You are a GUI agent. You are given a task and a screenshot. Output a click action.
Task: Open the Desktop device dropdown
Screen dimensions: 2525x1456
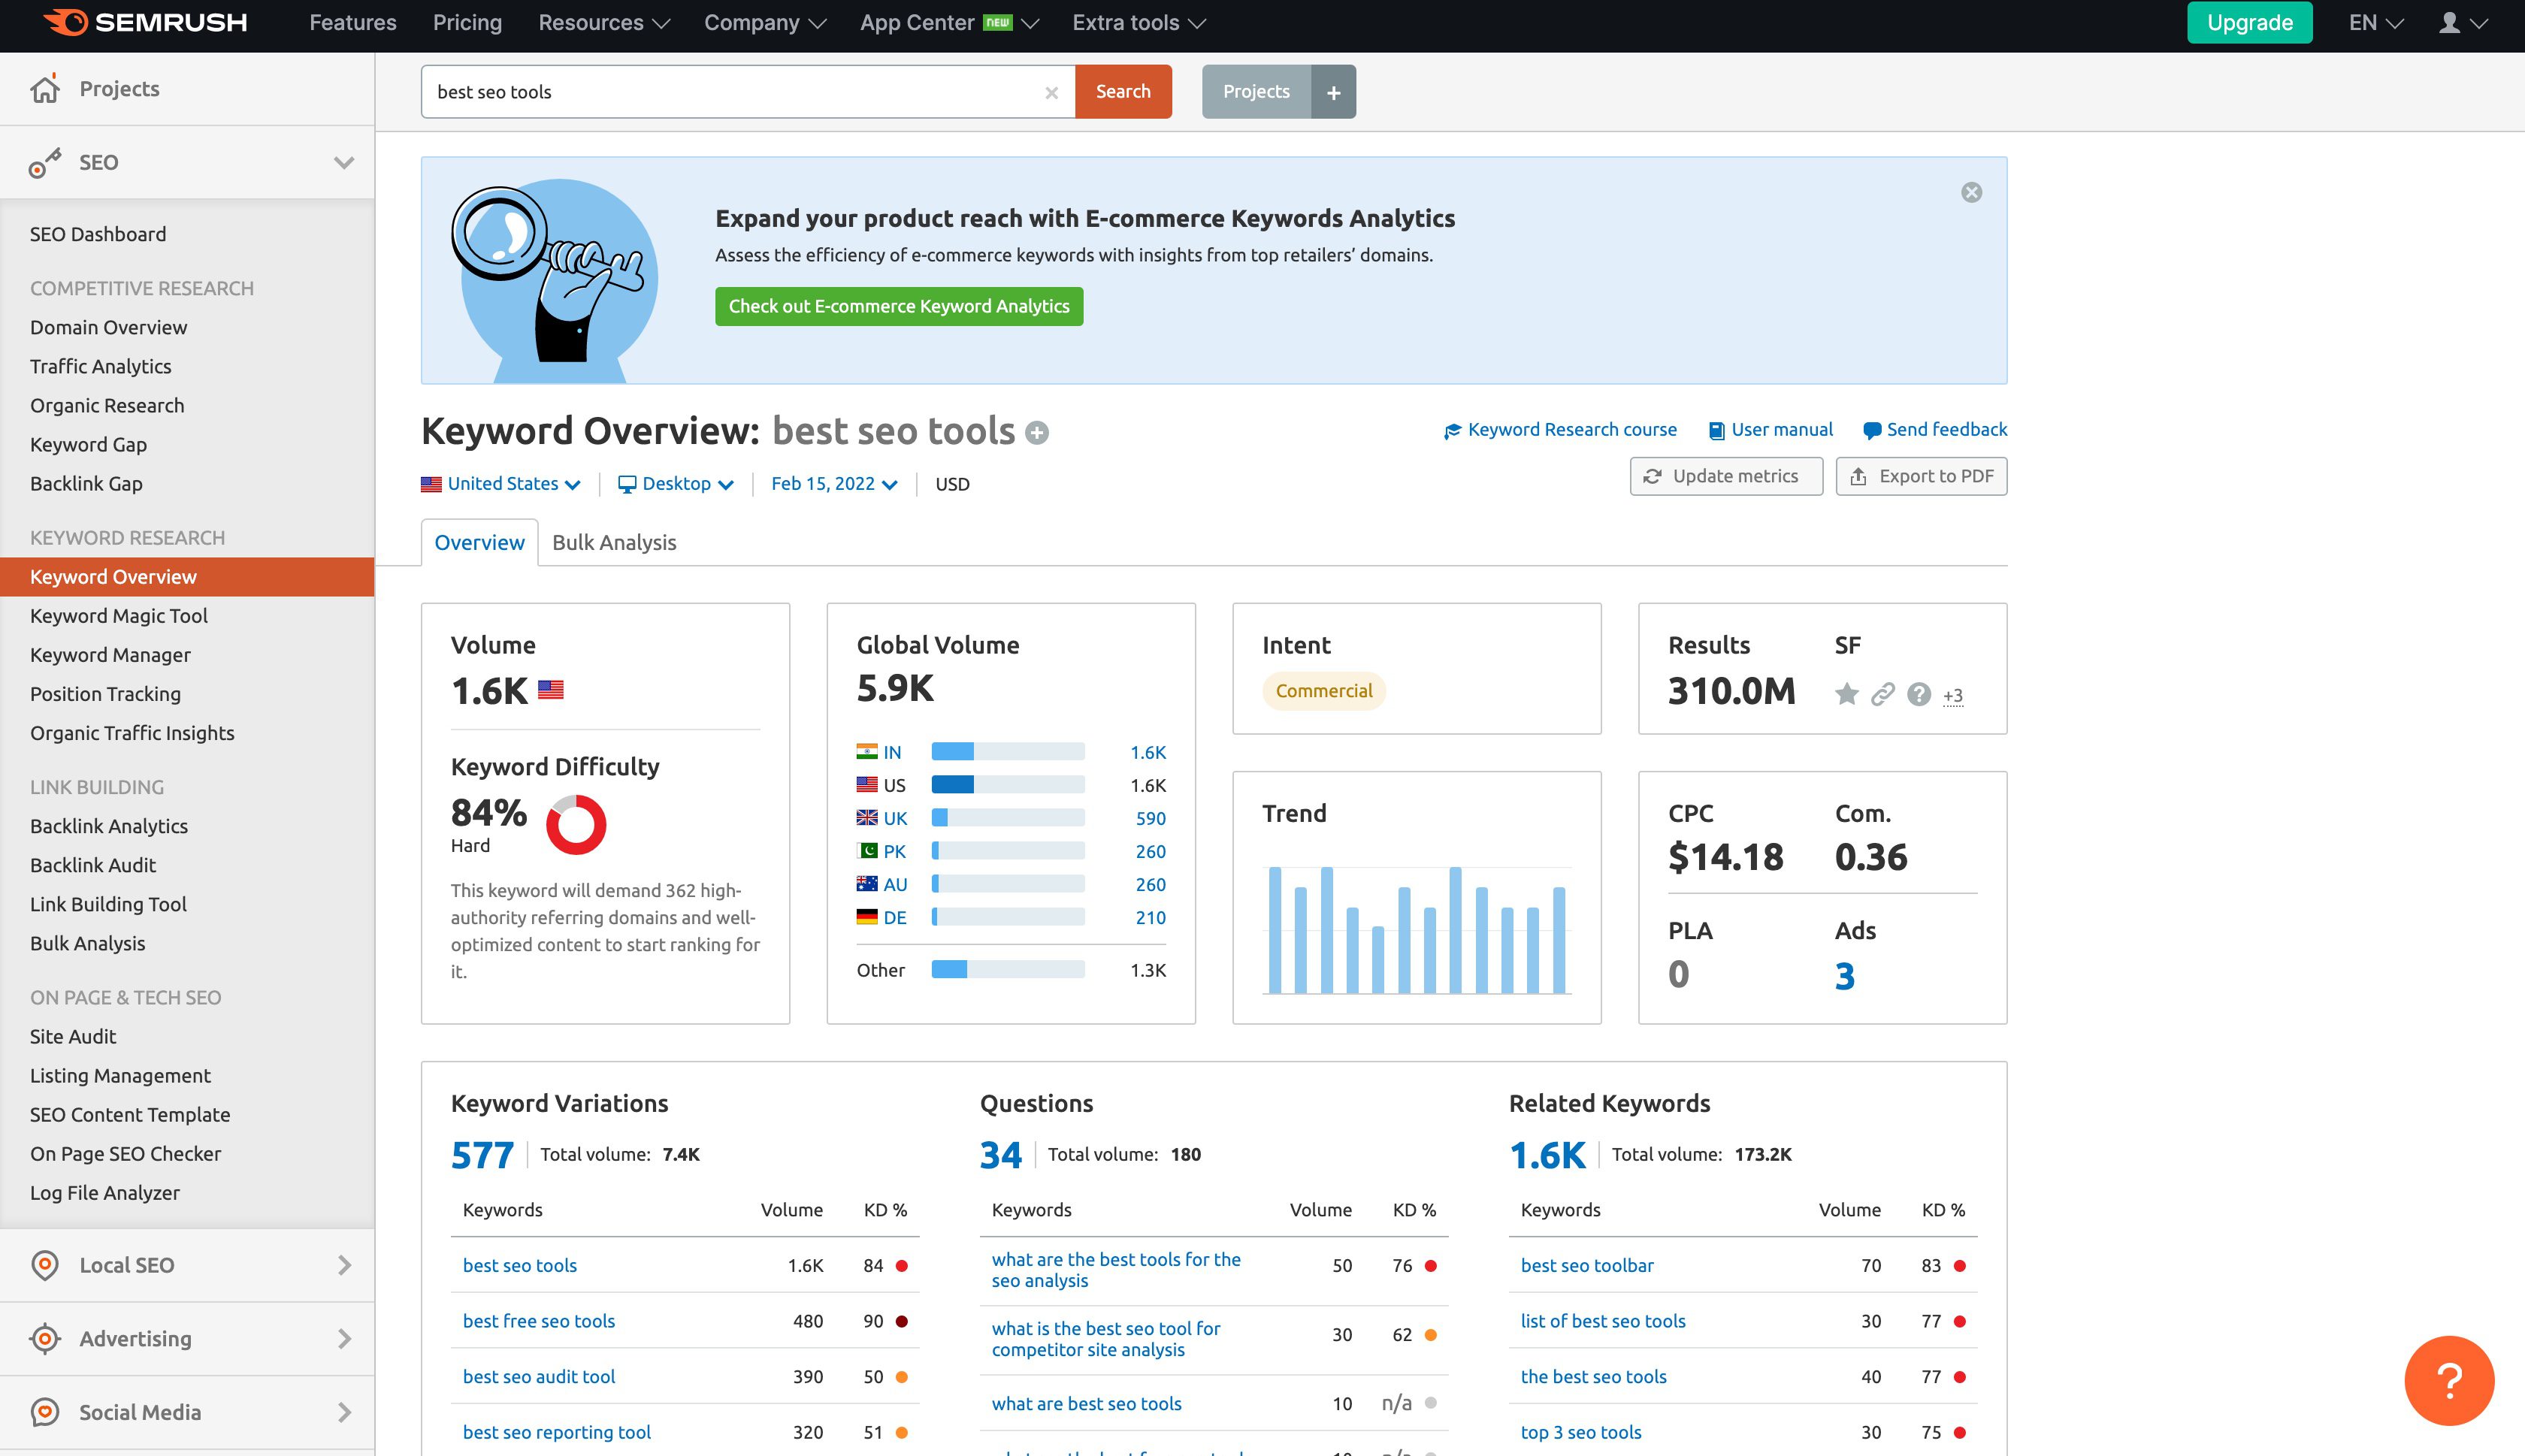tap(677, 484)
